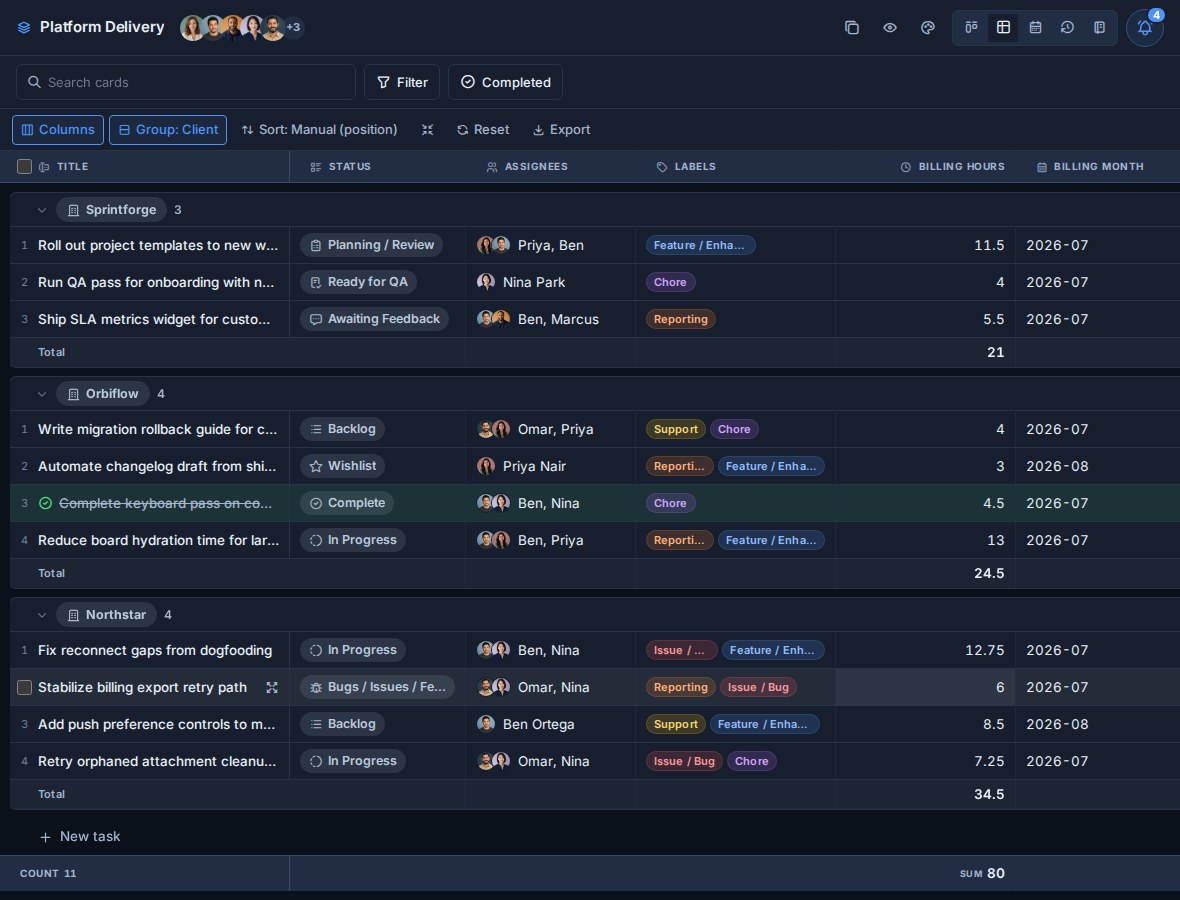Click the Assignees column header
1180x900 pixels.
pos(528,166)
